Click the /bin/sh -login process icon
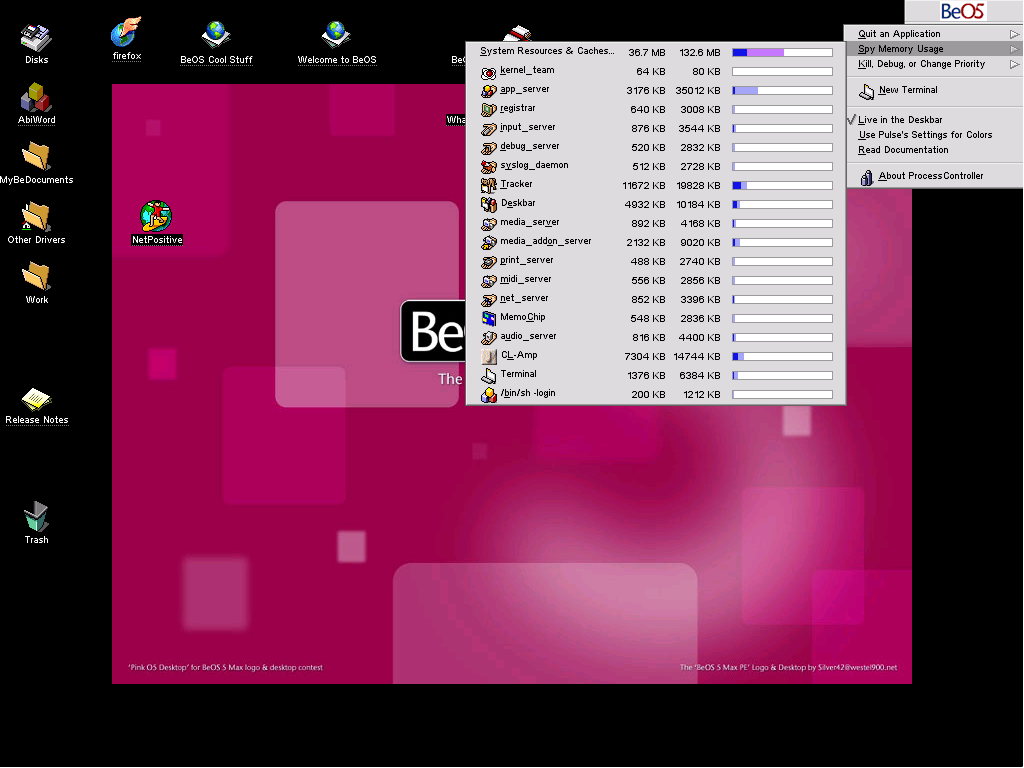Screen dimensions: 1024x768 [x=488, y=394]
